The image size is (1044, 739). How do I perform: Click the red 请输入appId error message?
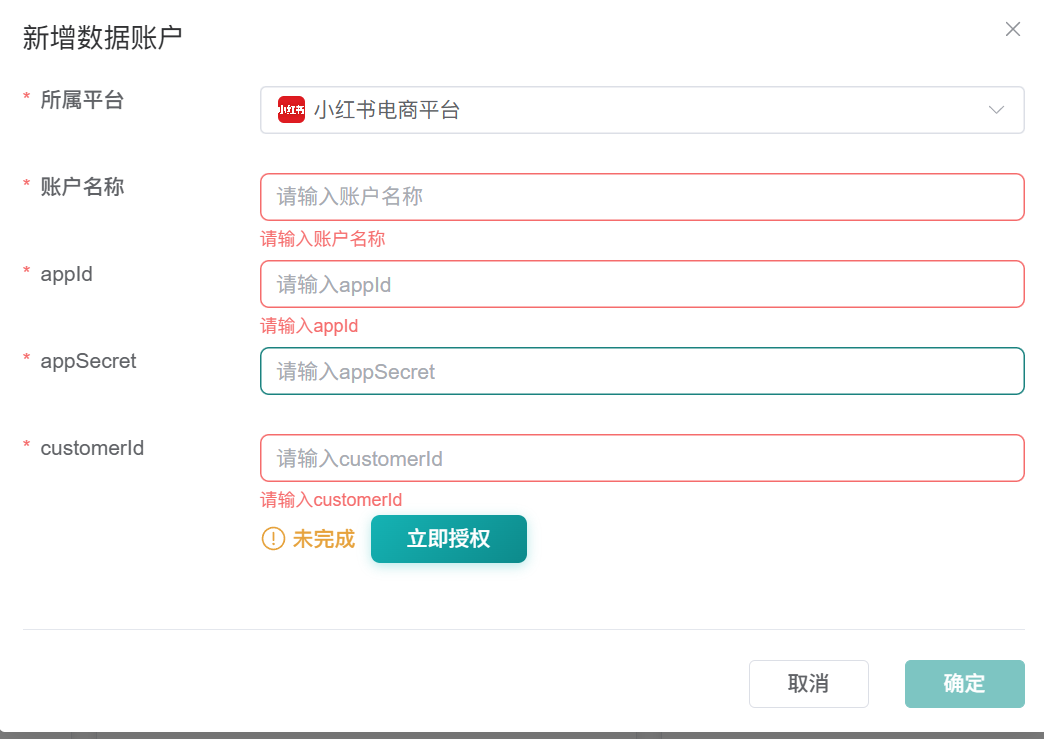click(309, 326)
